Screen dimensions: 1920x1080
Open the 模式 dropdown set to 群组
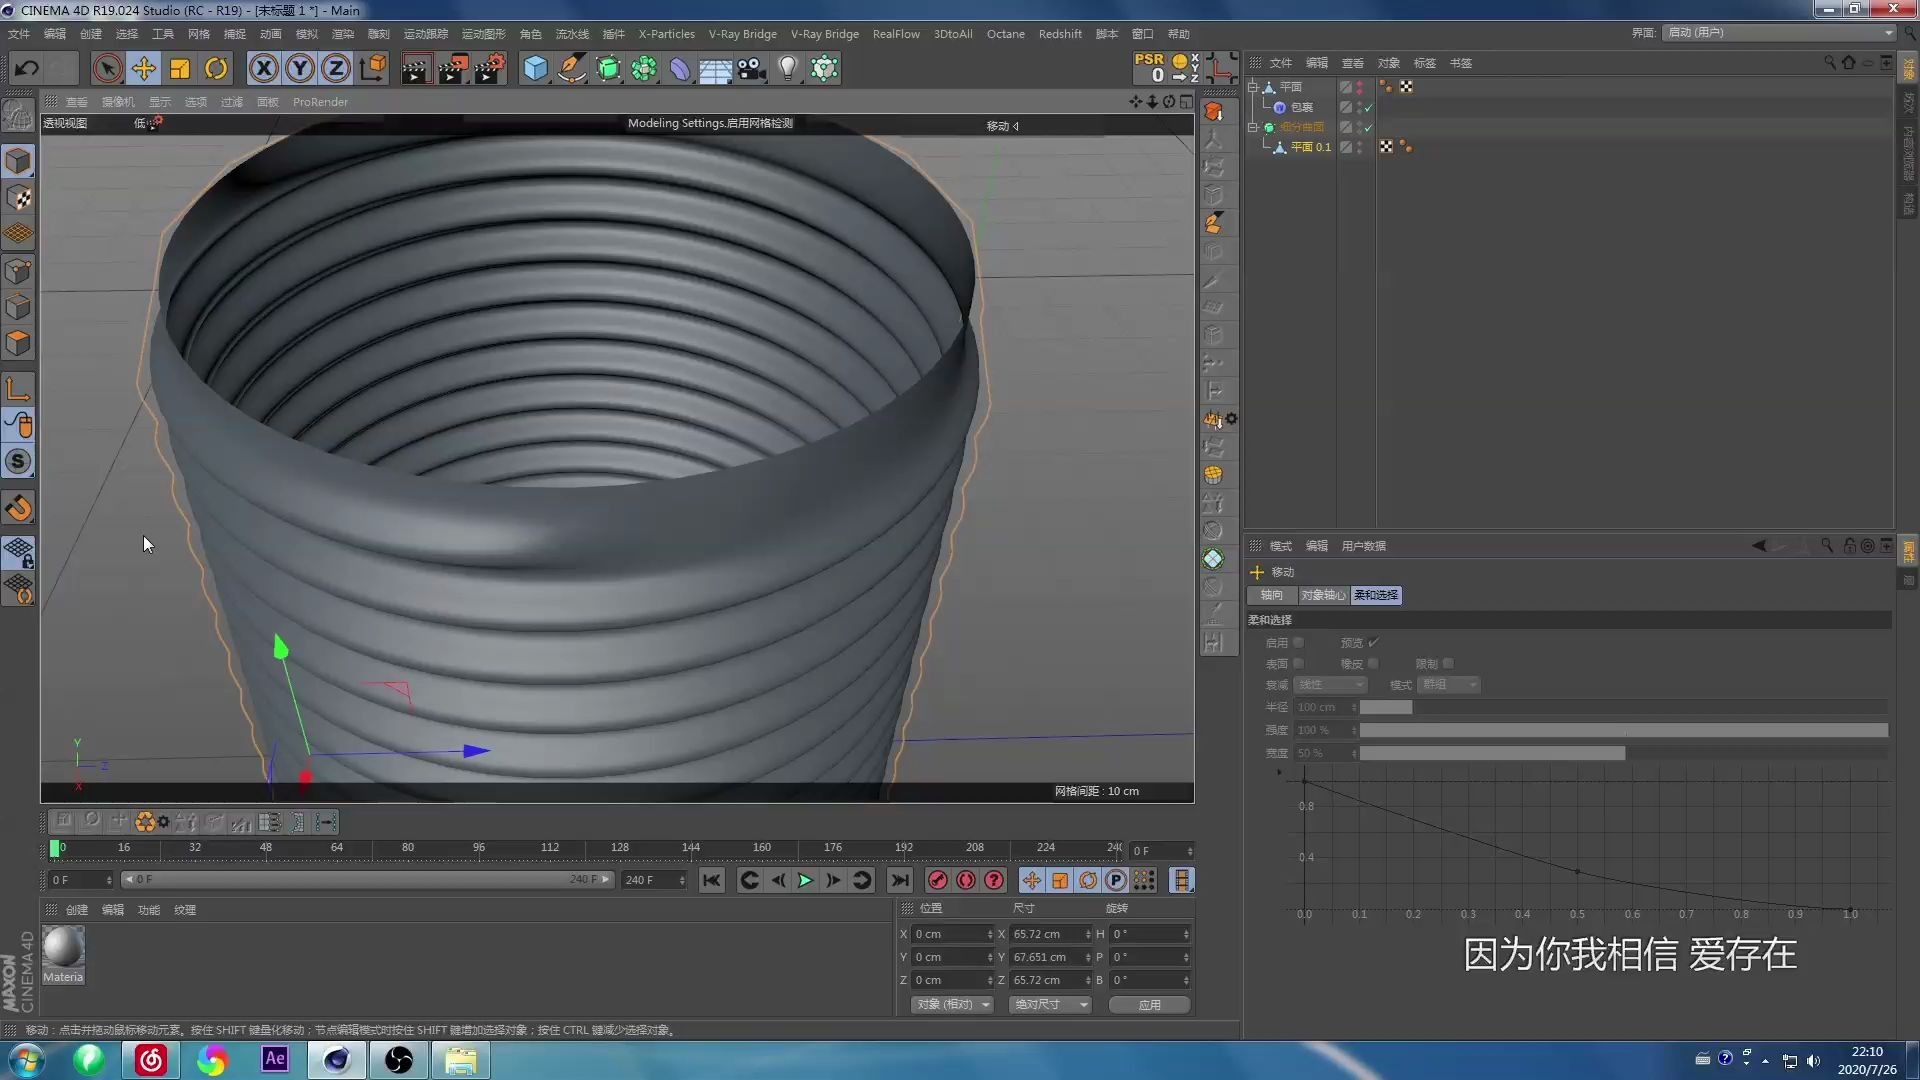1448,685
